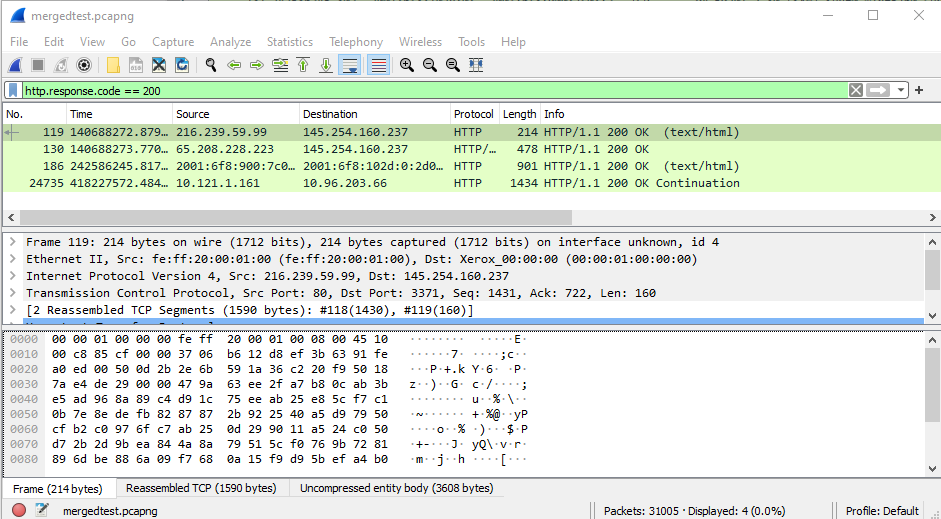Image resolution: width=941 pixels, height=519 pixels.
Task: Click packet list horizontal scrollbar
Action: [x=296, y=217]
